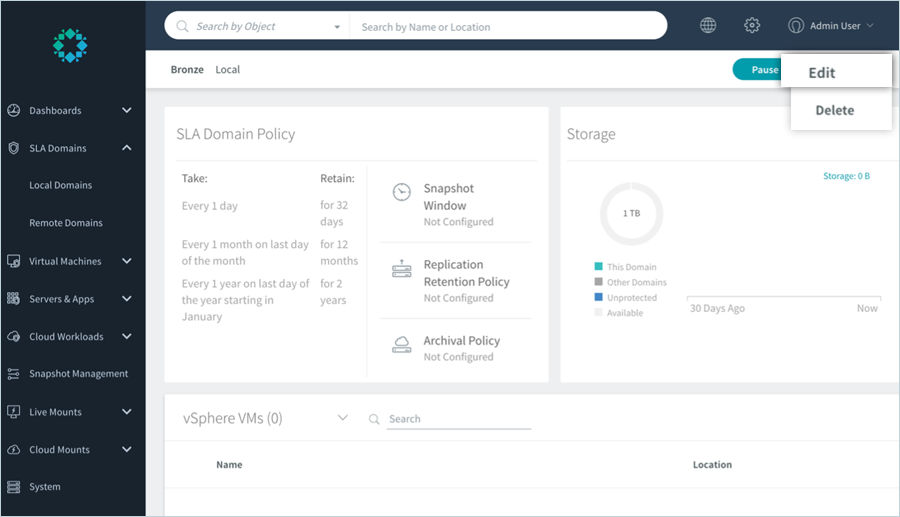The width and height of the screenshot is (900, 517).
Task: Click the Replication Retention Policy label
Action: click(x=466, y=273)
